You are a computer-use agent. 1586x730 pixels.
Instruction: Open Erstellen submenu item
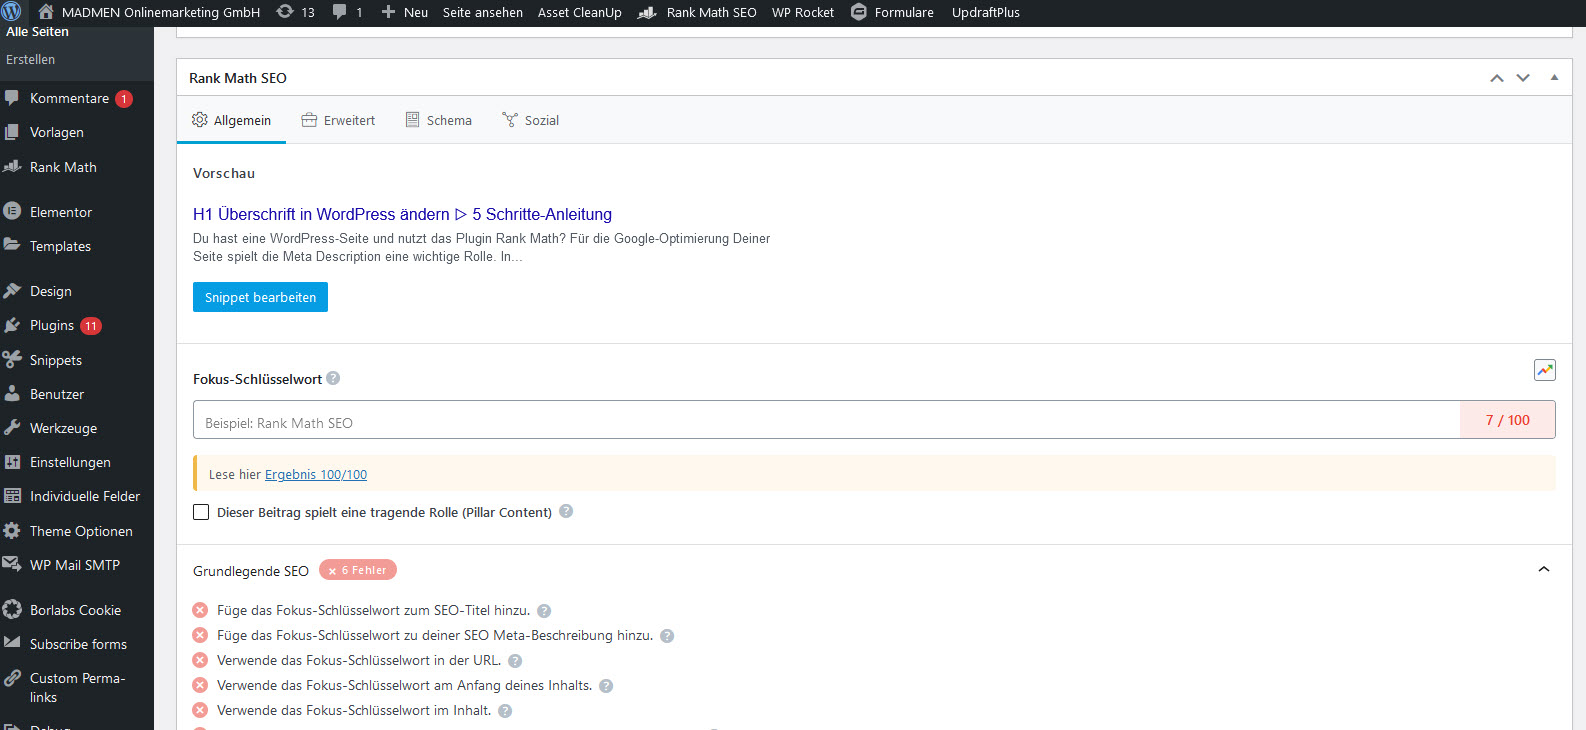(x=31, y=59)
